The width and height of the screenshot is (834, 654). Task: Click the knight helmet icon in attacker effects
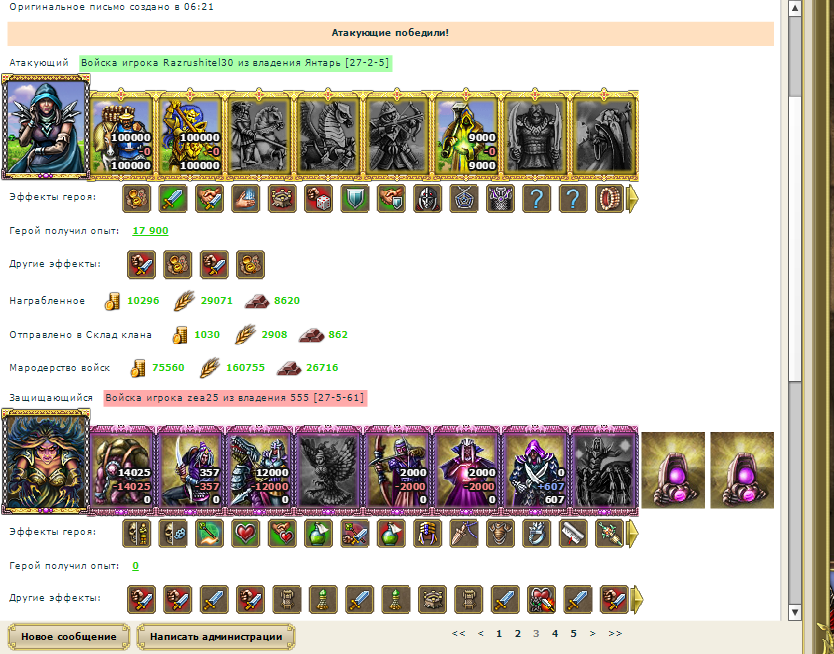click(x=427, y=199)
